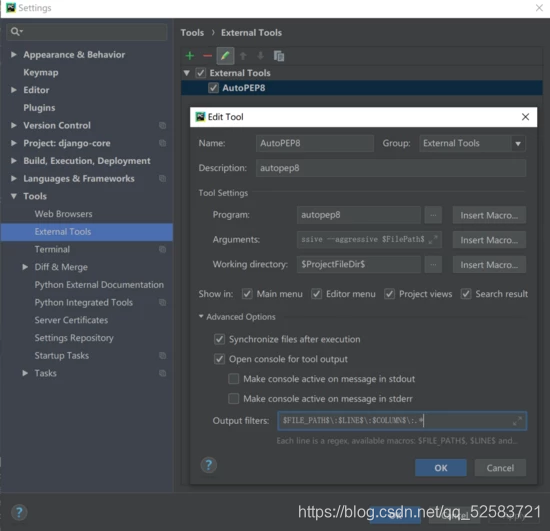The image size is (550, 531).
Task: Browse for Program path with ellipsis button
Action: pos(433,215)
